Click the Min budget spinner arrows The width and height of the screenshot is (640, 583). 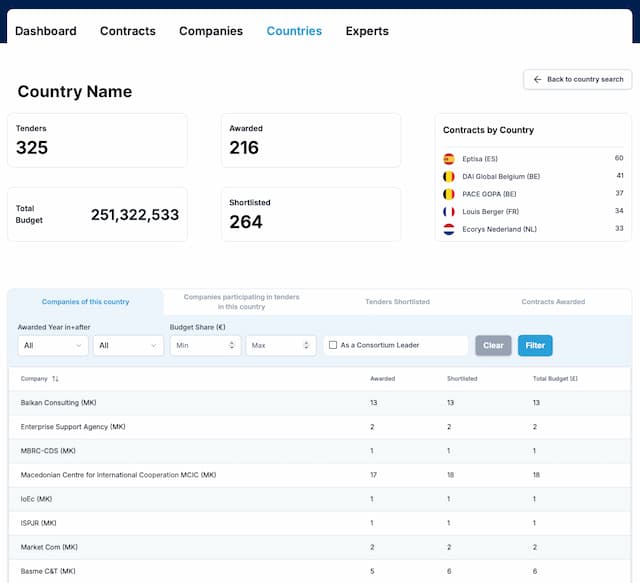(231, 345)
